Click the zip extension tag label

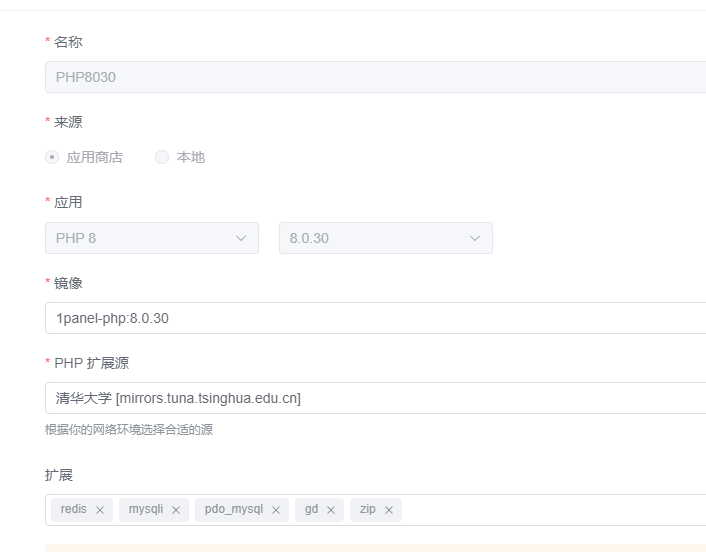(x=368, y=509)
